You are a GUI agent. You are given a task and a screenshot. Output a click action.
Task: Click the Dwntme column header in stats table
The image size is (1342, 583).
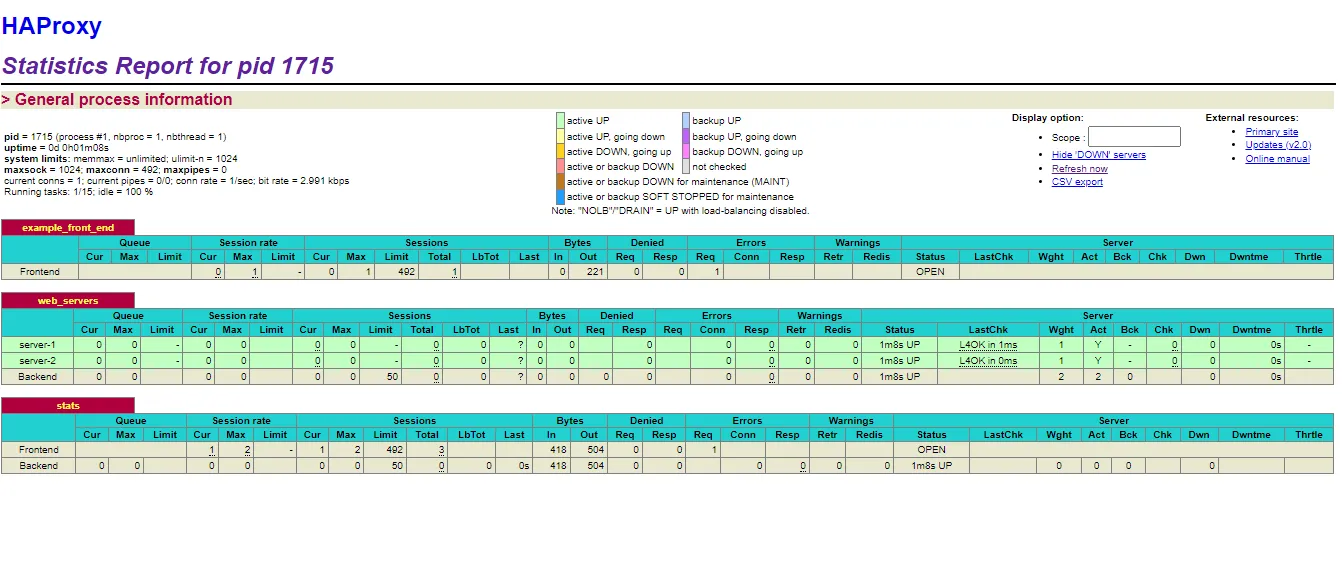click(1251, 435)
